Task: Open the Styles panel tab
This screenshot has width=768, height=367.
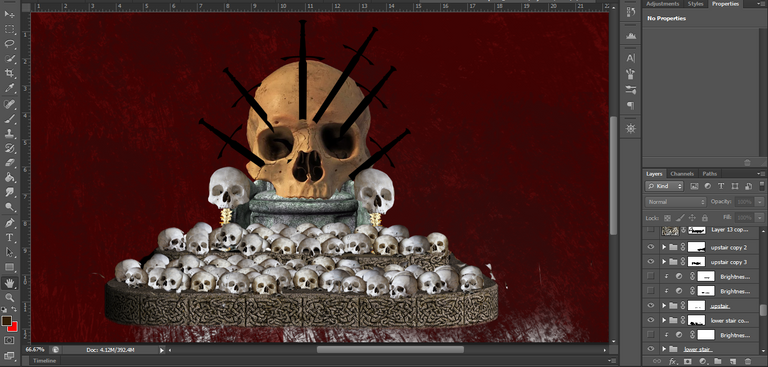Action: pos(696,4)
